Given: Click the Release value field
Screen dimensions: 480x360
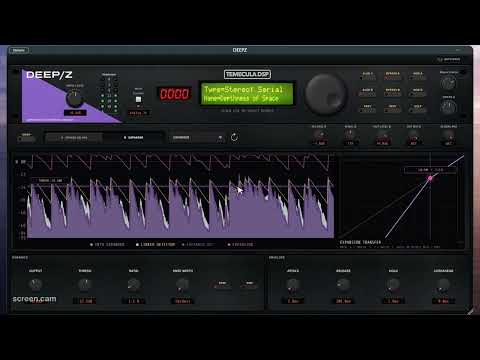Looking at the screenshot, I should (x=343, y=301).
